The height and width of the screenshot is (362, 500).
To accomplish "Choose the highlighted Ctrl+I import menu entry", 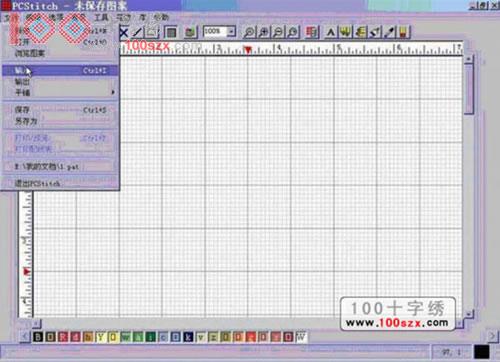I will (x=60, y=70).
